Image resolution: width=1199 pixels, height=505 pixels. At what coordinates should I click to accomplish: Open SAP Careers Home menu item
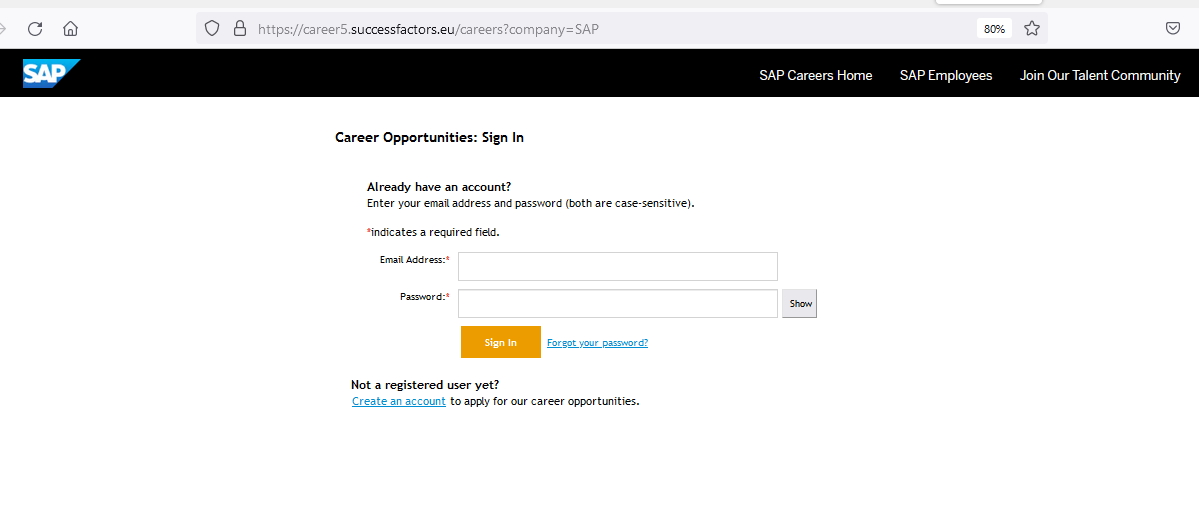[x=815, y=75]
